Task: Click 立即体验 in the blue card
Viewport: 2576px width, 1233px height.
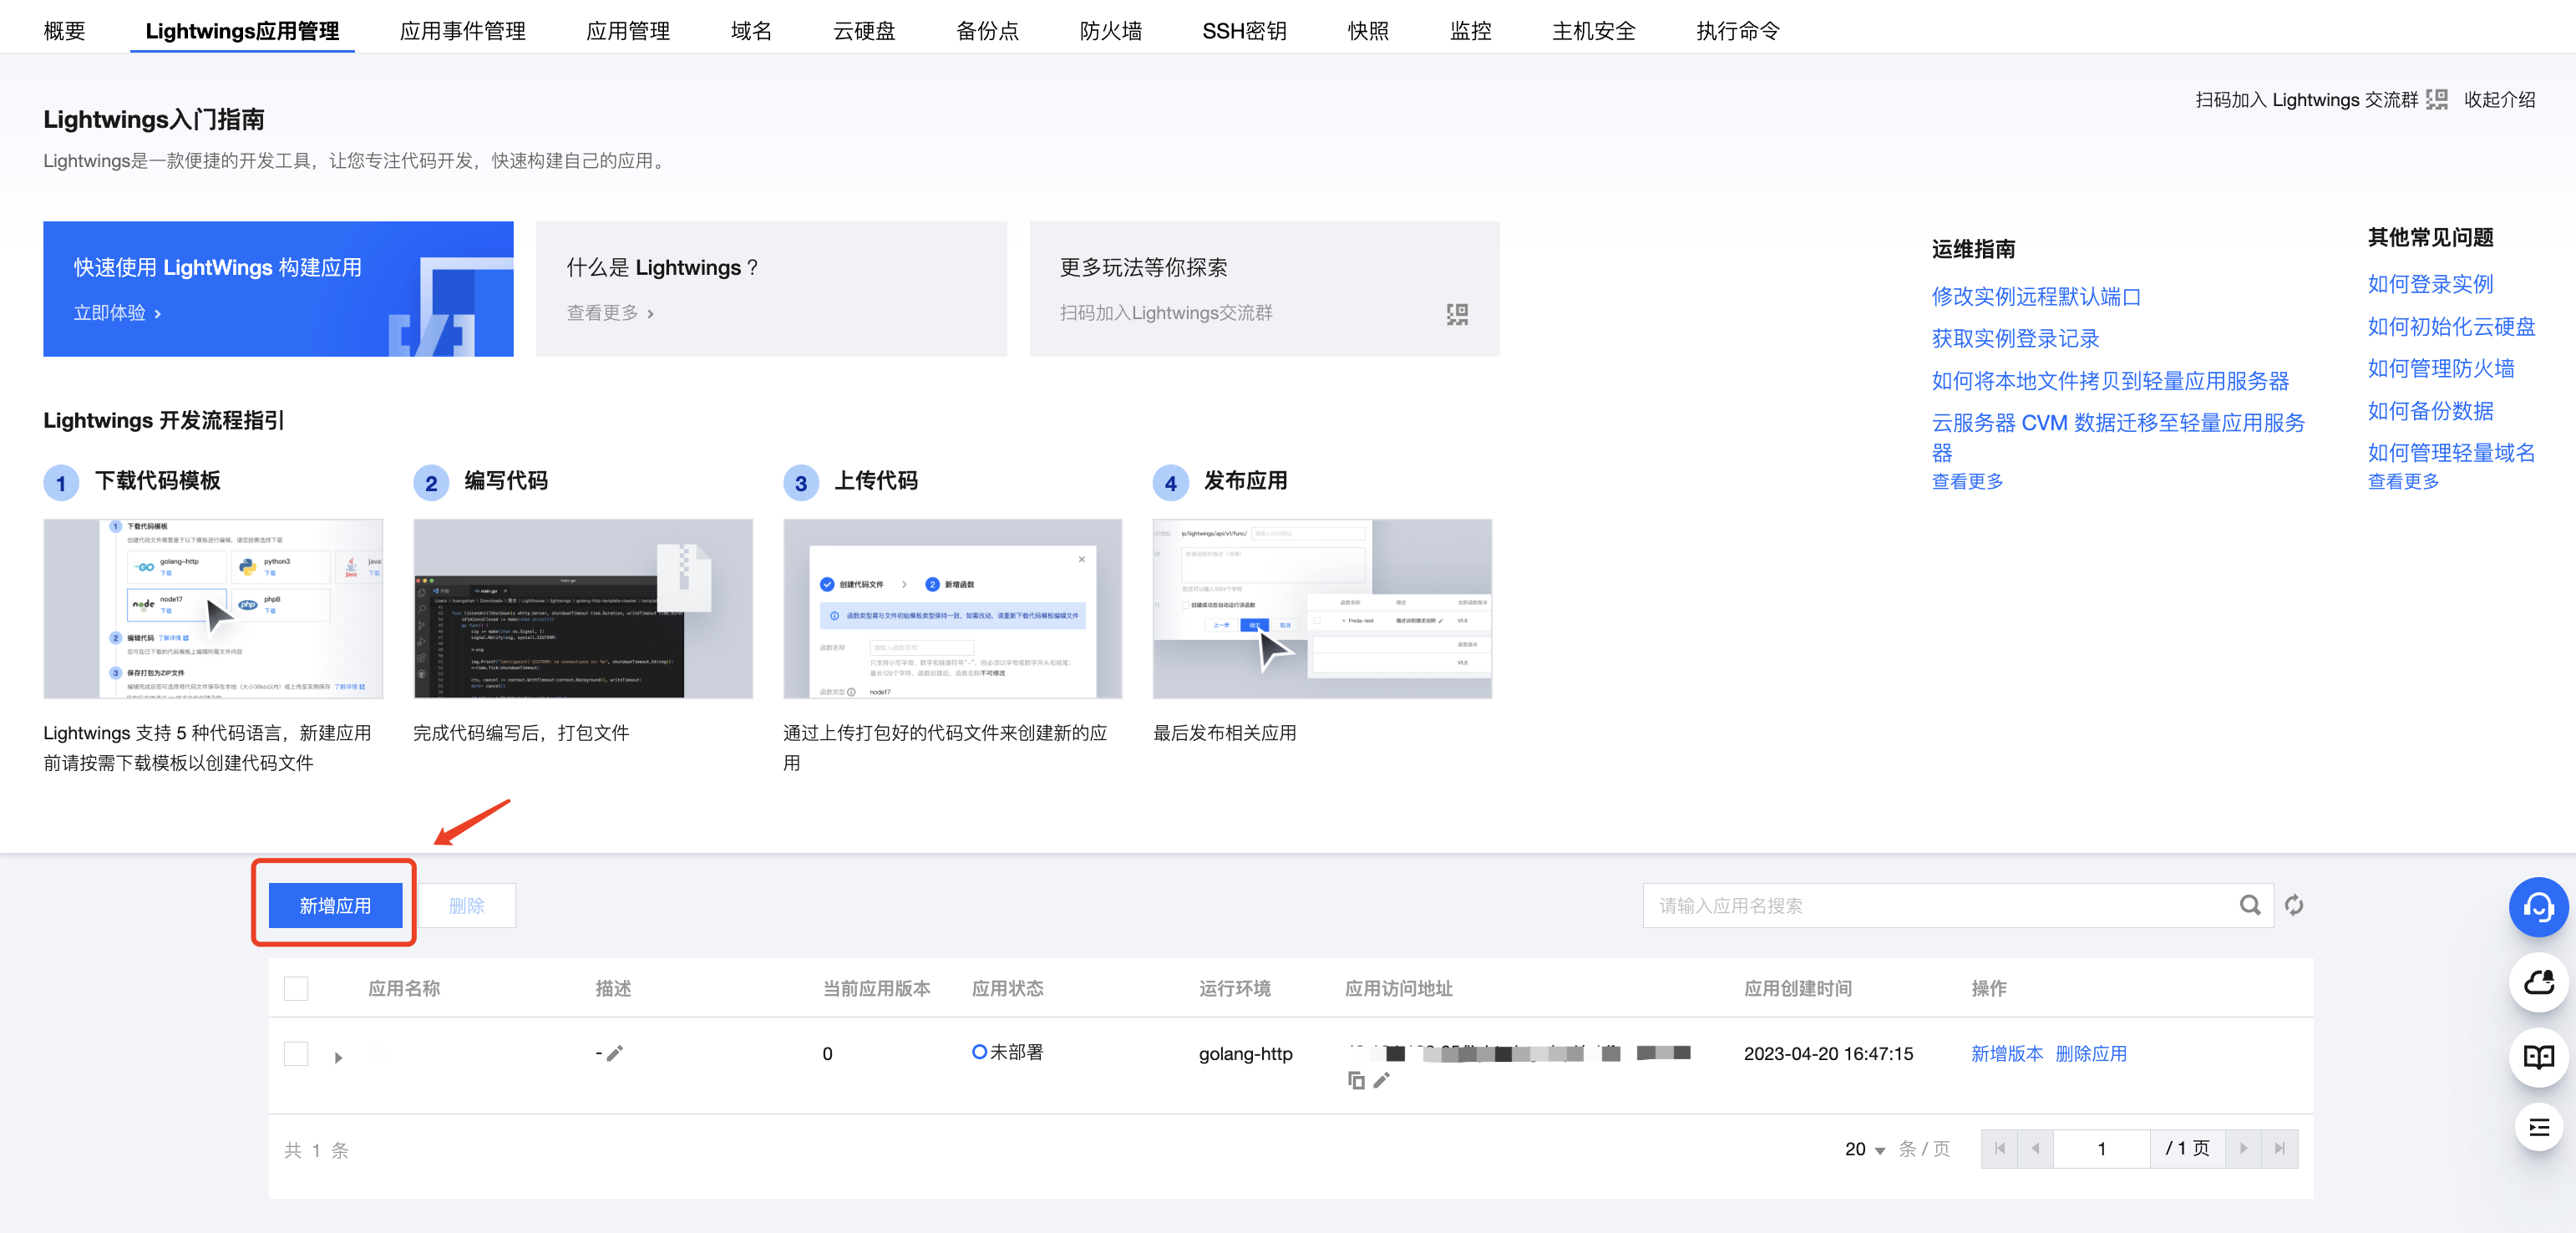Action: pos(117,313)
